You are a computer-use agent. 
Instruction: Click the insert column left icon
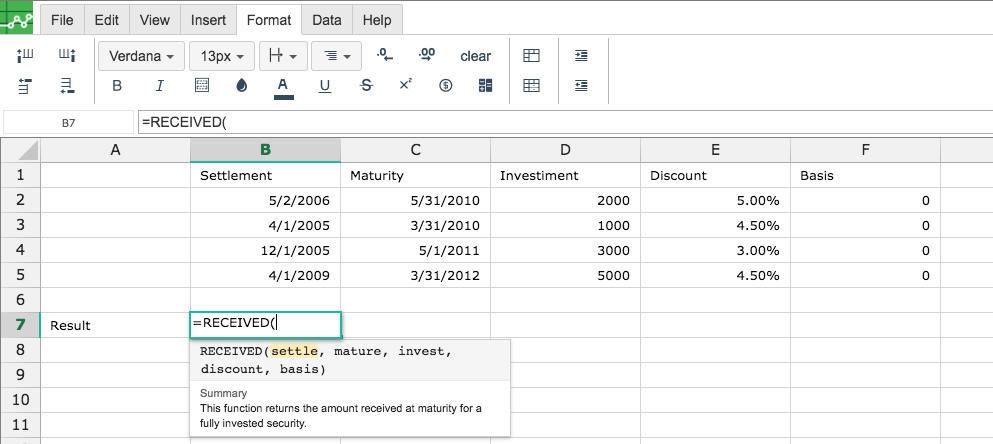[x=25, y=56]
